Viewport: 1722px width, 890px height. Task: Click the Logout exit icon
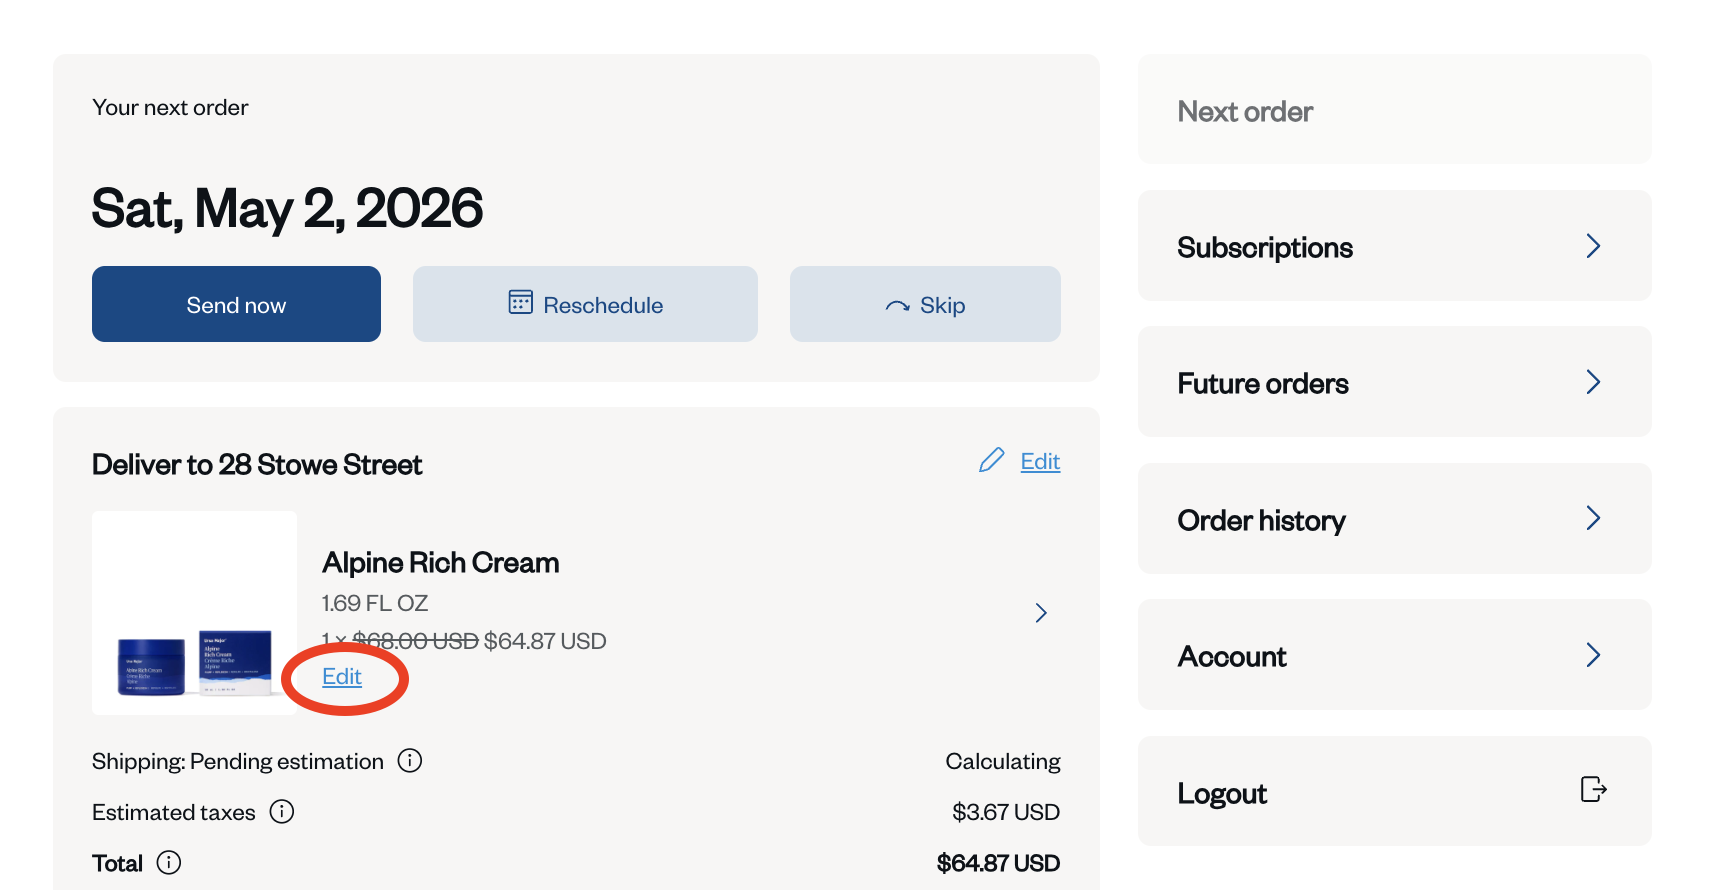[x=1593, y=790]
